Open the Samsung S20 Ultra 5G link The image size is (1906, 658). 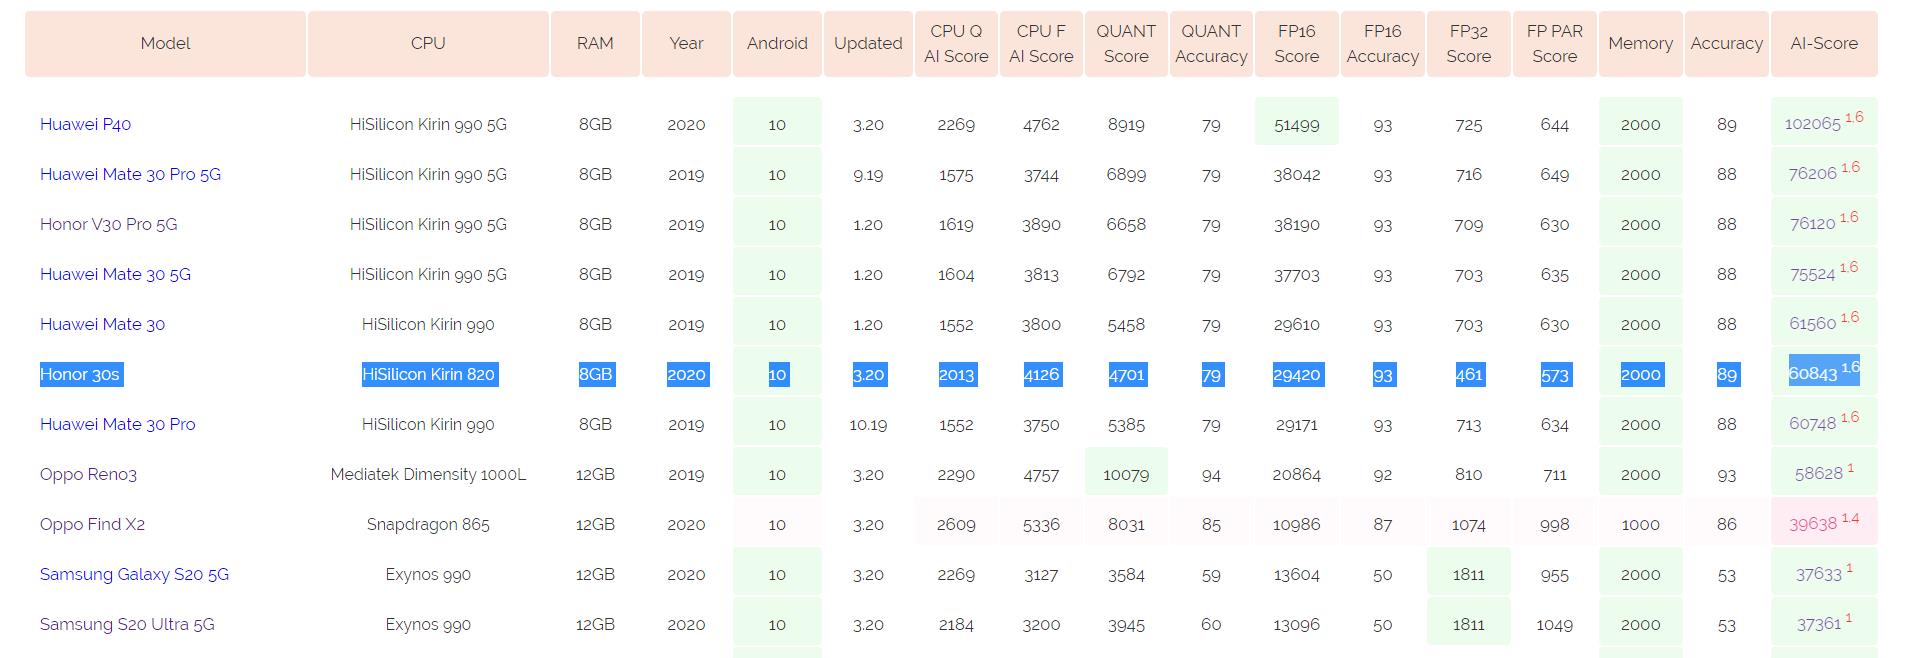click(127, 624)
